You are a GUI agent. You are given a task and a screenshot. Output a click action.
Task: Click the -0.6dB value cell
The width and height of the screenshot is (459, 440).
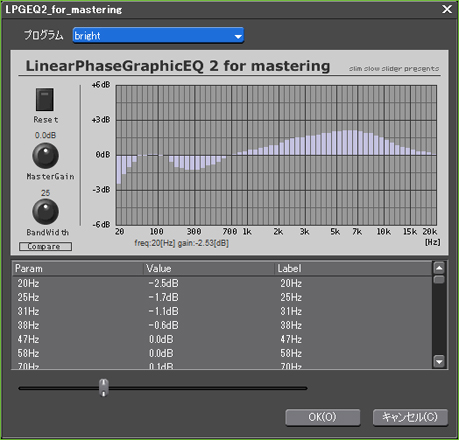point(163,325)
